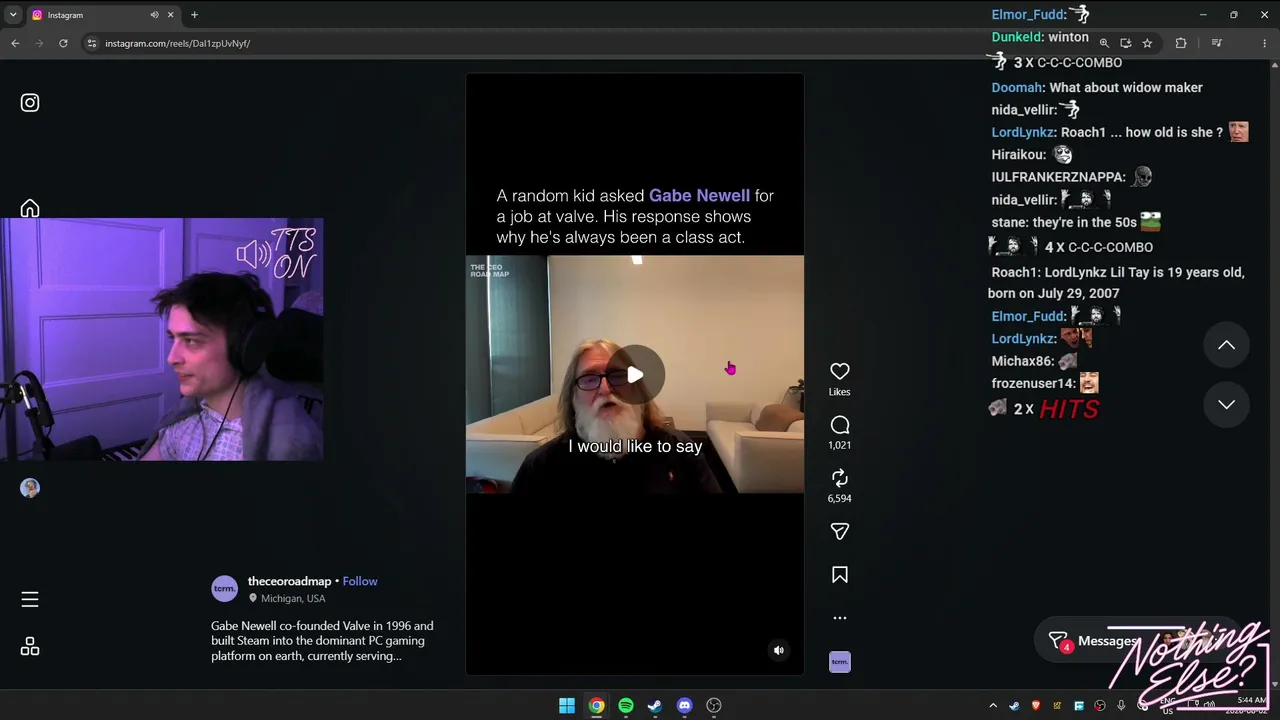Click the Instagram logo in the sidebar
The height and width of the screenshot is (720, 1280).
click(x=30, y=103)
